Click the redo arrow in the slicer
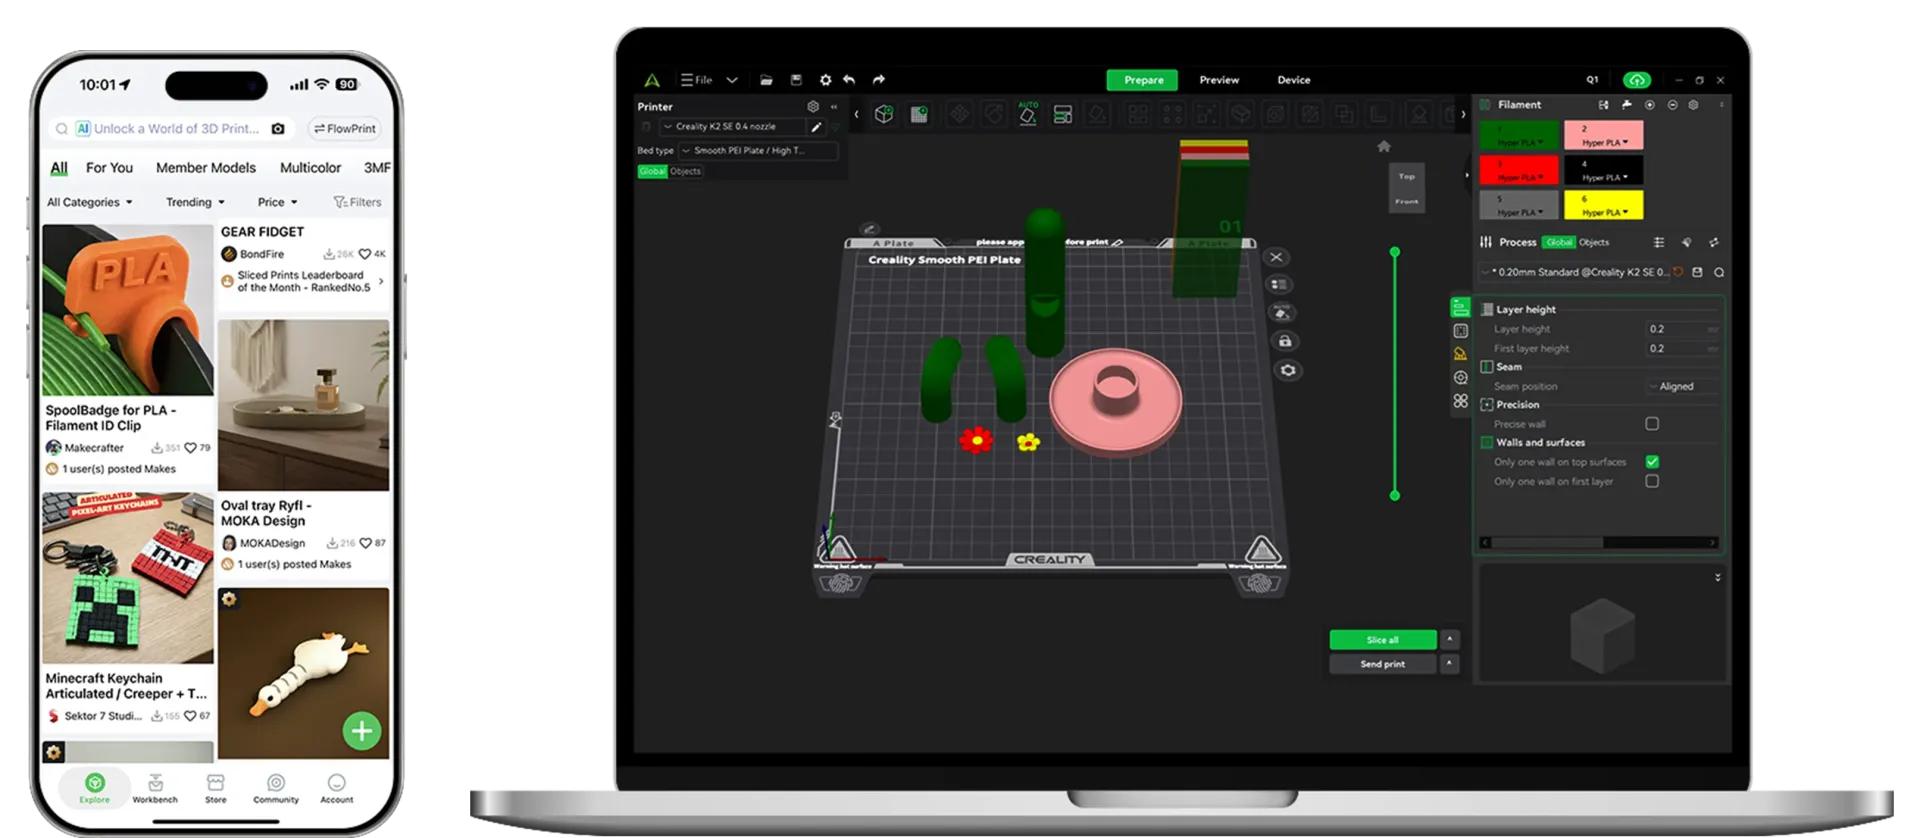The image size is (1920, 838). point(879,80)
